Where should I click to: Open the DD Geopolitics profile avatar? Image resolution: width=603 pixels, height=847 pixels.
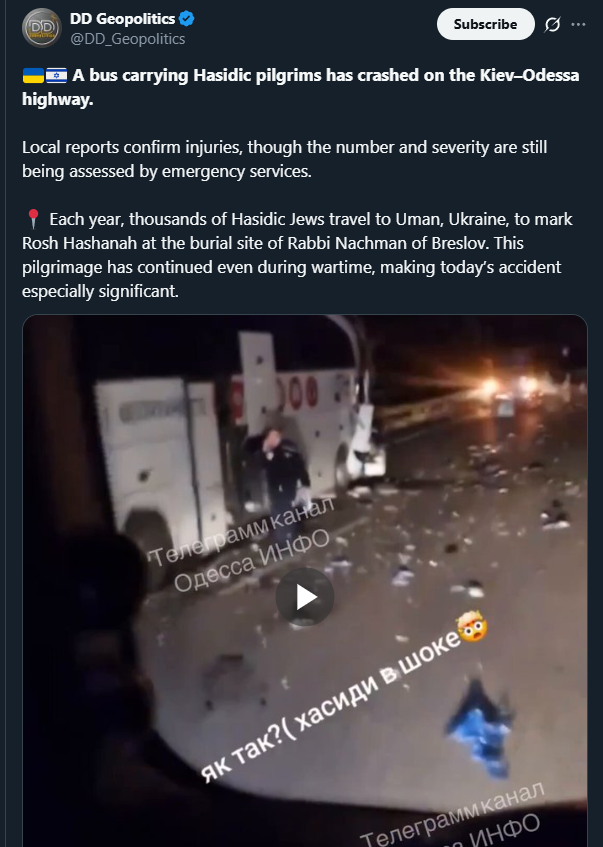click(41, 27)
